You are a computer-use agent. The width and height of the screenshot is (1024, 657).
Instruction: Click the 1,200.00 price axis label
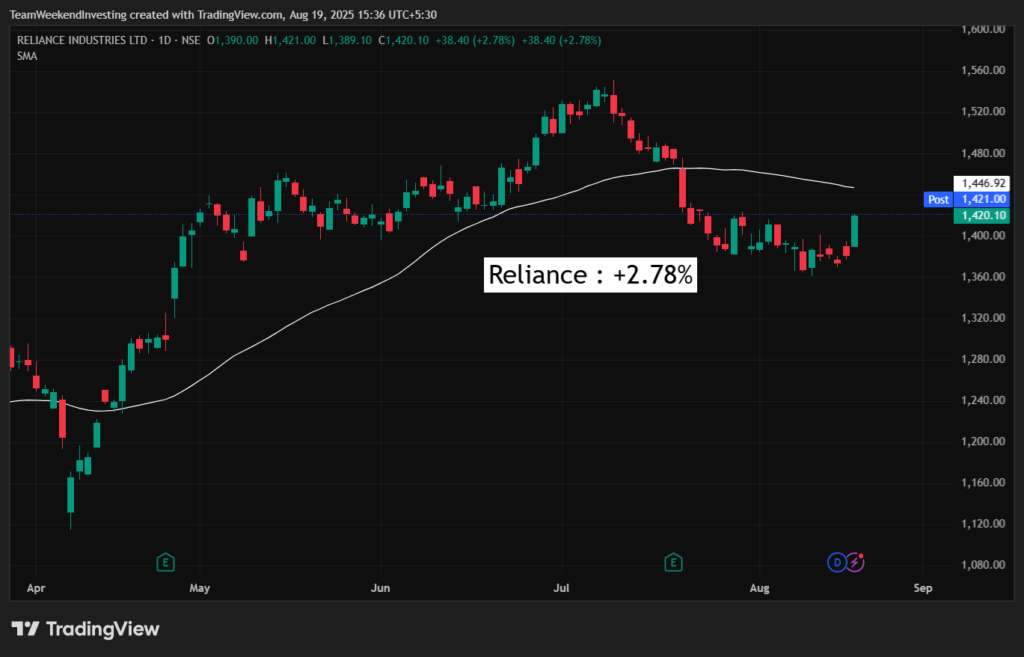pyautogui.click(x=983, y=441)
